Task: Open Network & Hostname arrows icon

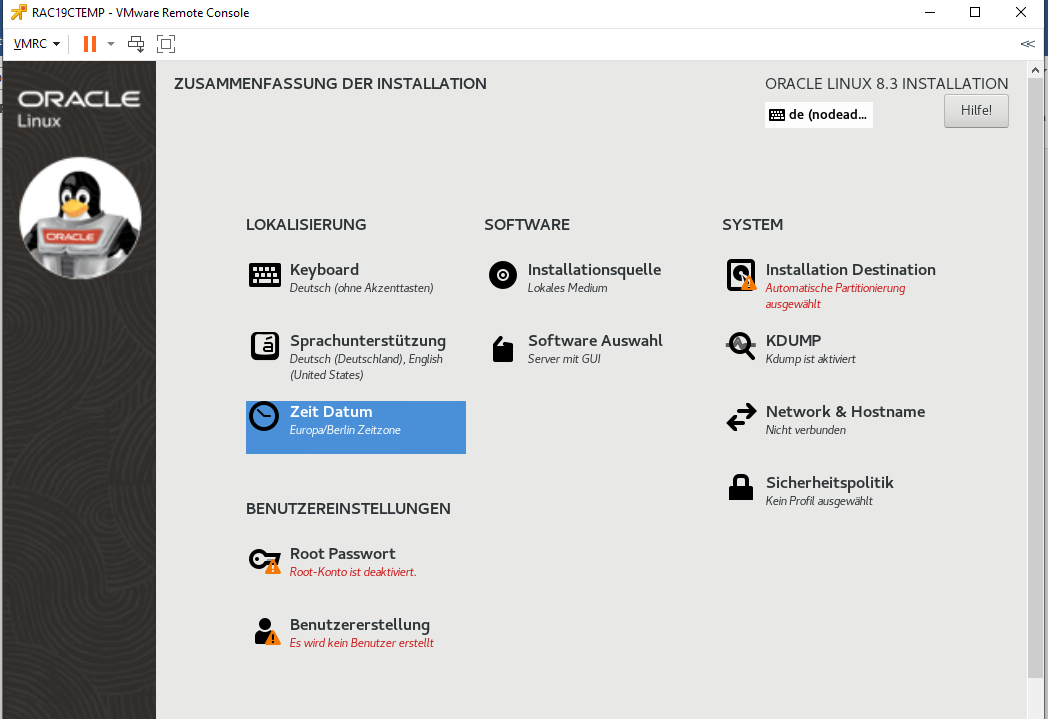Action: (x=741, y=418)
